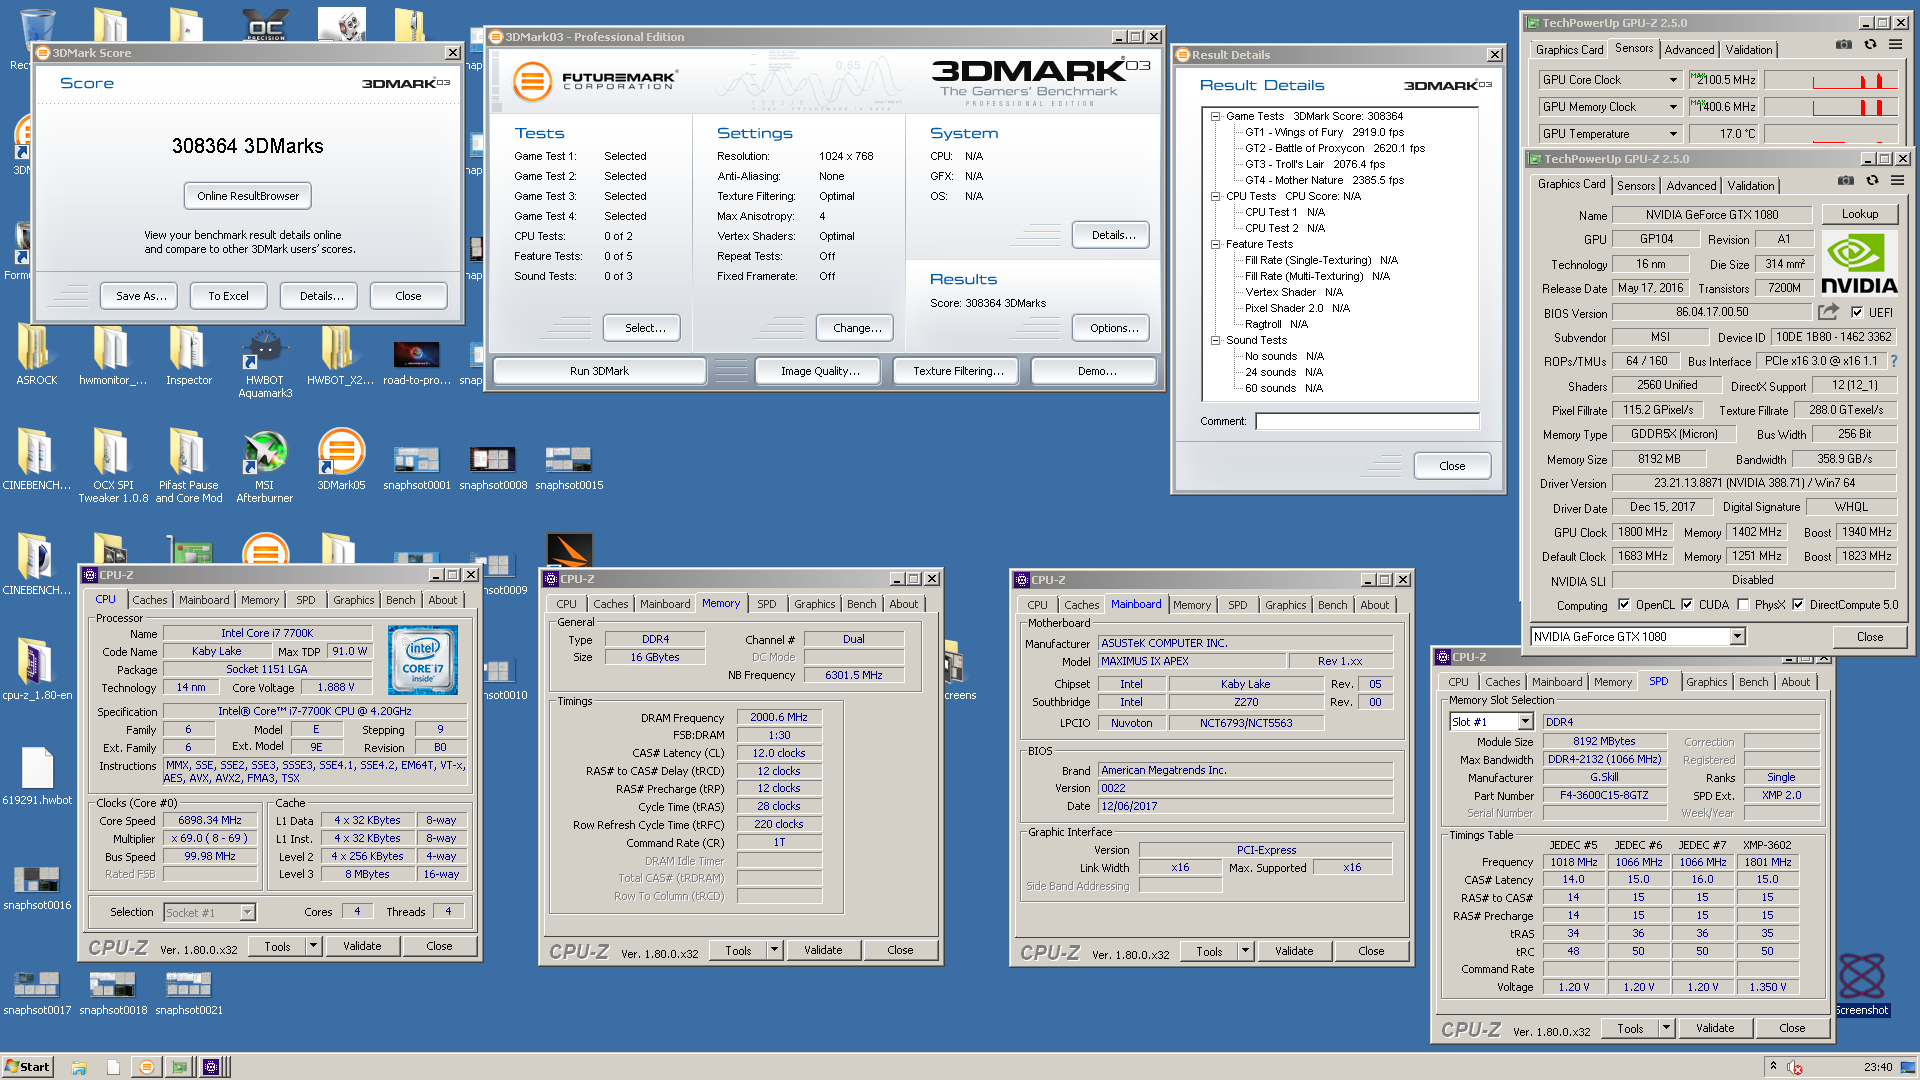This screenshot has width=1920, height=1080.
Task: Open hamburger menu in GPU-Z Graphics Card window
Action: click(x=1897, y=181)
